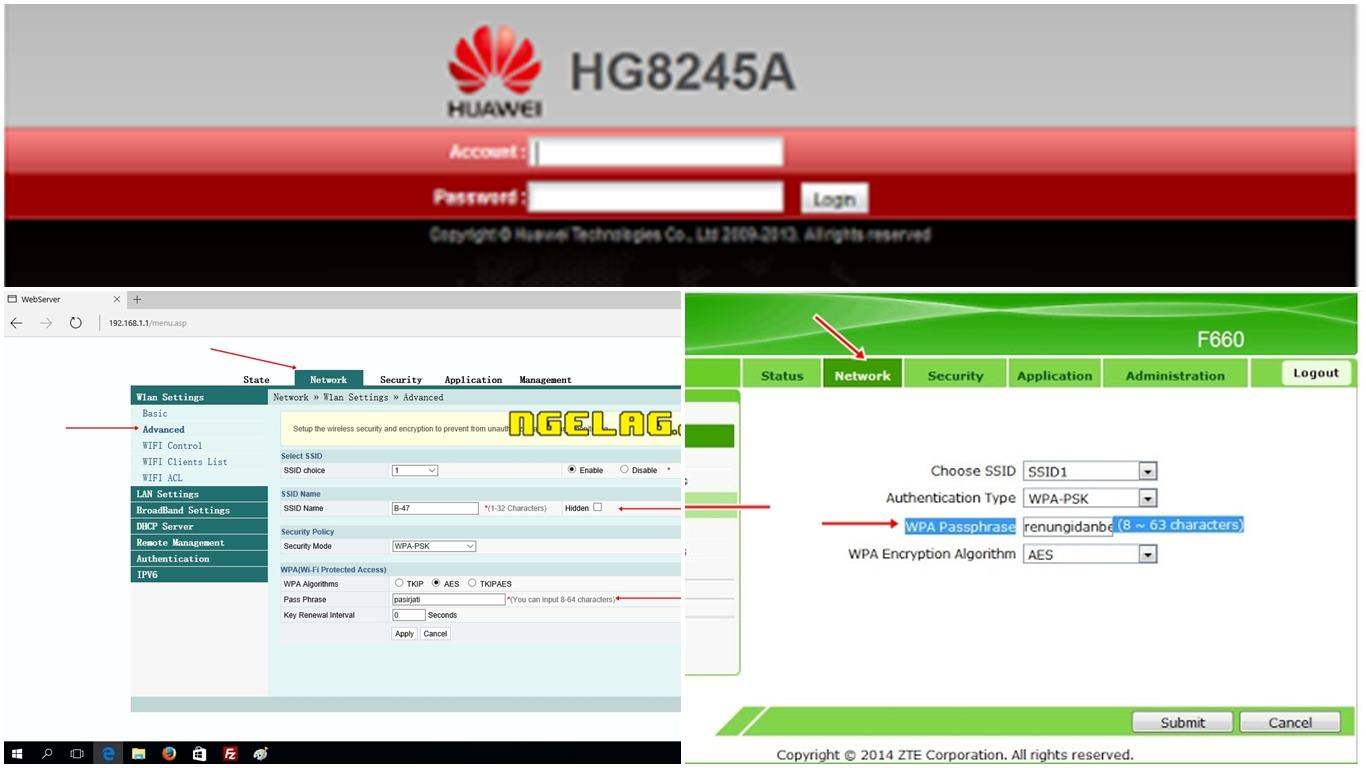
Task: Click the Submit button
Action: (x=1183, y=722)
